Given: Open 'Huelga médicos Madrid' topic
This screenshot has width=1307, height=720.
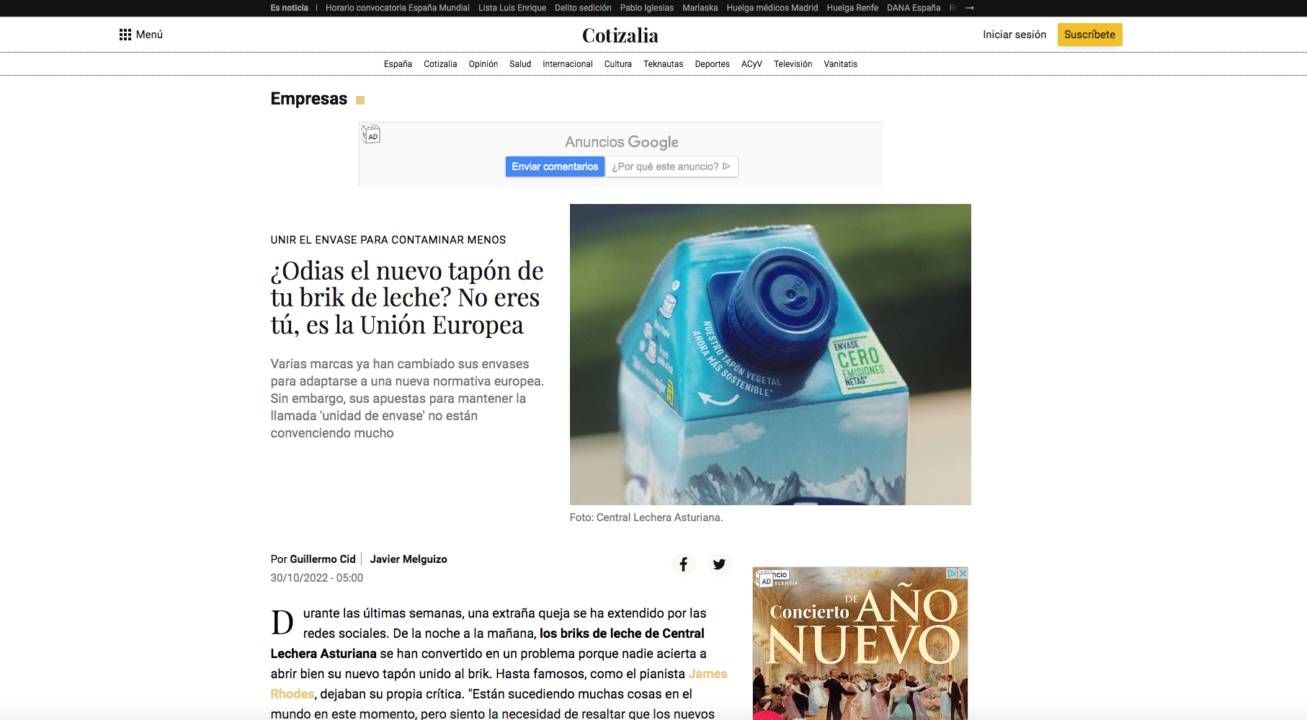Looking at the screenshot, I should coord(772,8).
